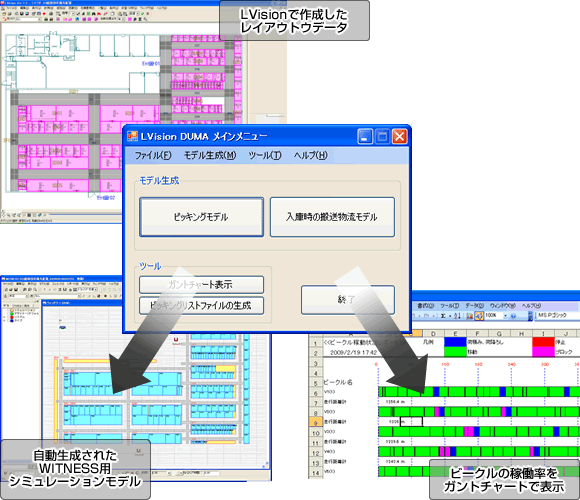Image resolution: width=580 pixels, height=500 pixels.
Task: Click the ピッキングリストファイルの生成 button
Action: (x=201, y=305)
